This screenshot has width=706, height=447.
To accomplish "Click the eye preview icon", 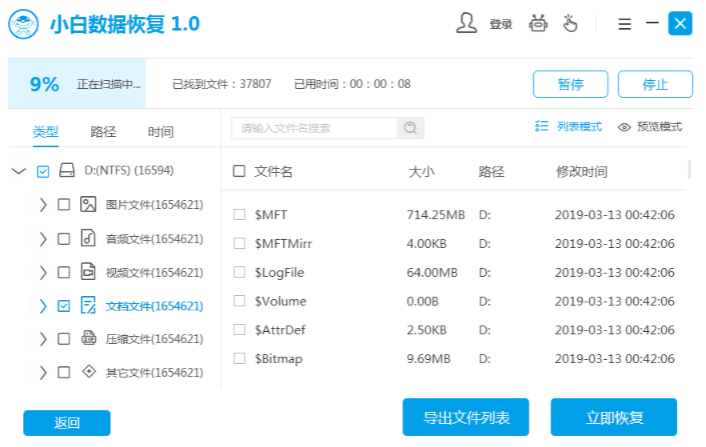I will 624,127.
